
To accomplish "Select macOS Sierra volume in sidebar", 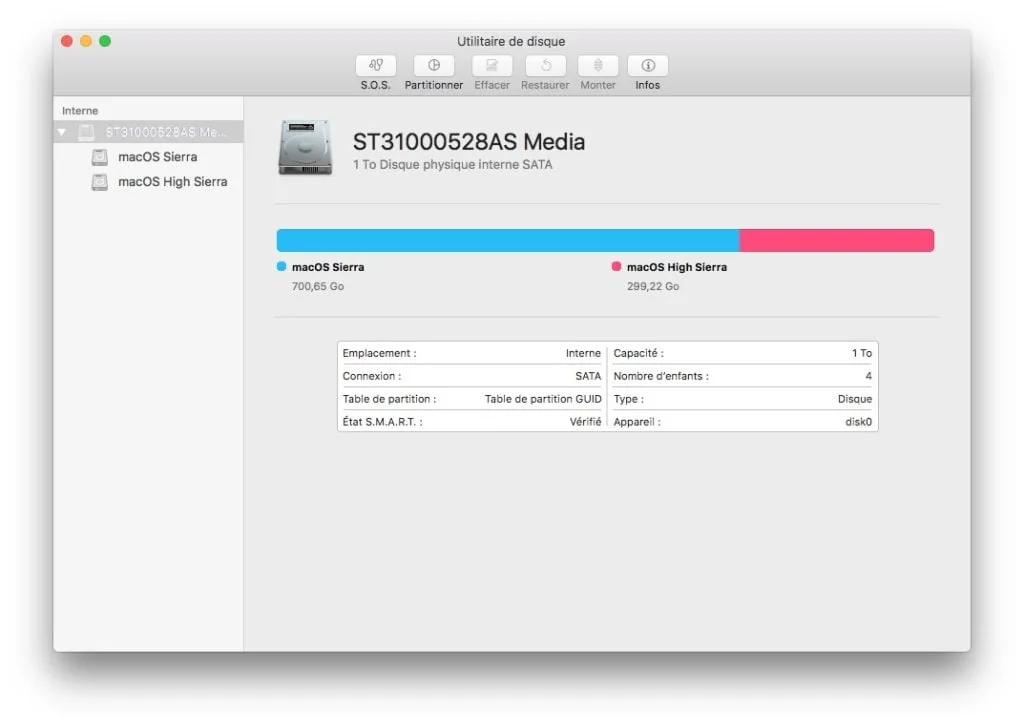I will [x=149, y=157].
